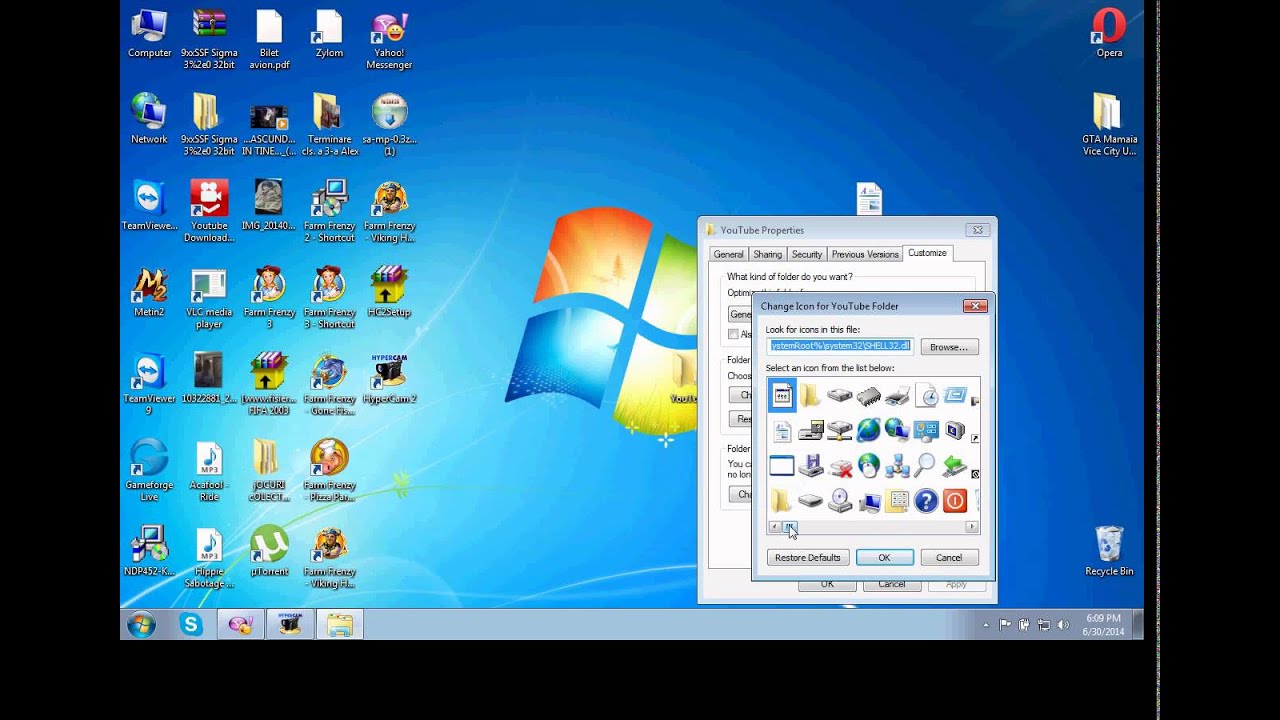Click the icon list scrollbar right arrow
The height and width of the screenshot is (720, 1280).
click(x=972, y=527)
